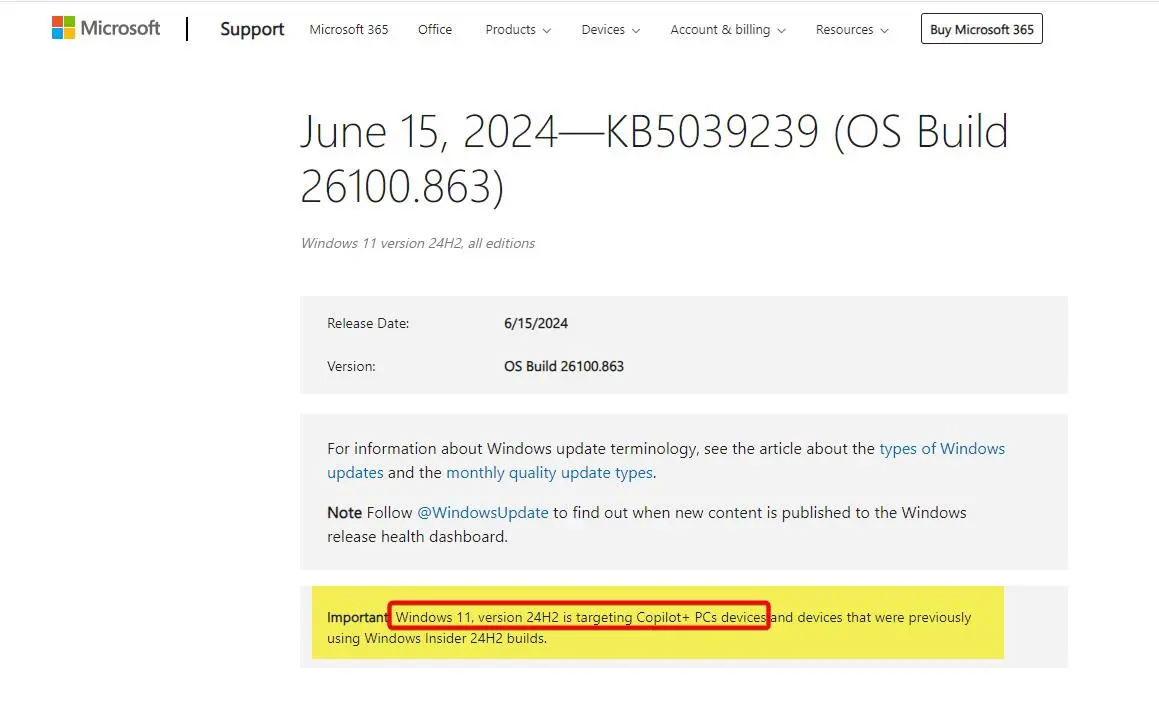Open the types of Windows updates link
Screen dimensions: 1159x705
[x=942, y=448]
